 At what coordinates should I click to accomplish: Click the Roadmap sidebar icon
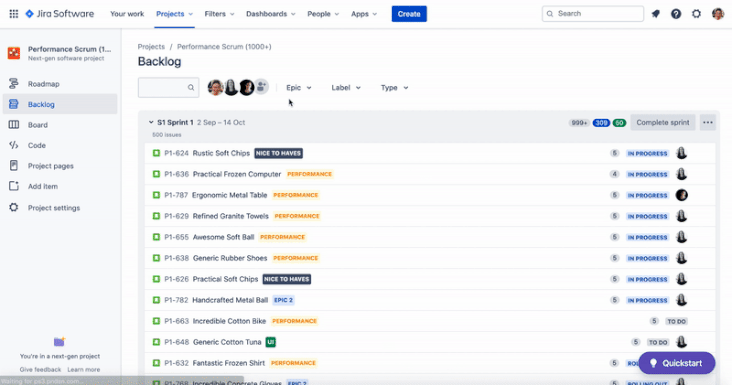click(14, 84)
